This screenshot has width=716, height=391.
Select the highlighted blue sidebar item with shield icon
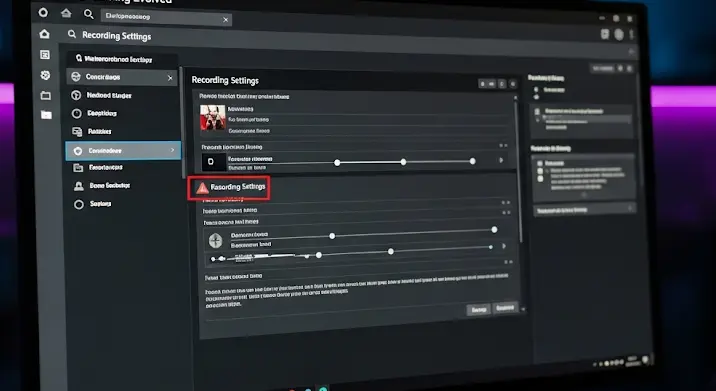(123, 150)
